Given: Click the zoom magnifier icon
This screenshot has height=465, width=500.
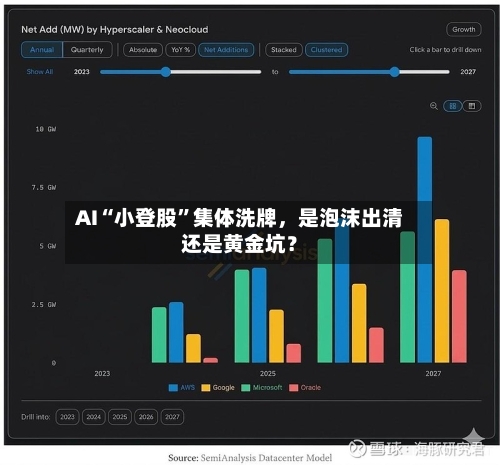Looking at the screenshot, I should tap(433, 106).
